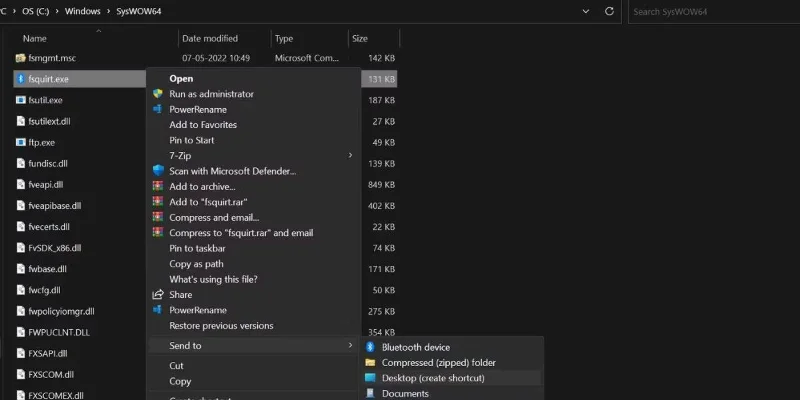Click the Windows breadcrumb in address bar

tap(83, 11)
